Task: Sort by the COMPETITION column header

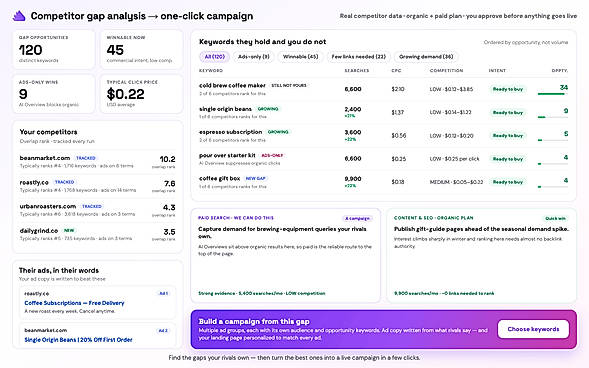Action: (x=446, y=71)
